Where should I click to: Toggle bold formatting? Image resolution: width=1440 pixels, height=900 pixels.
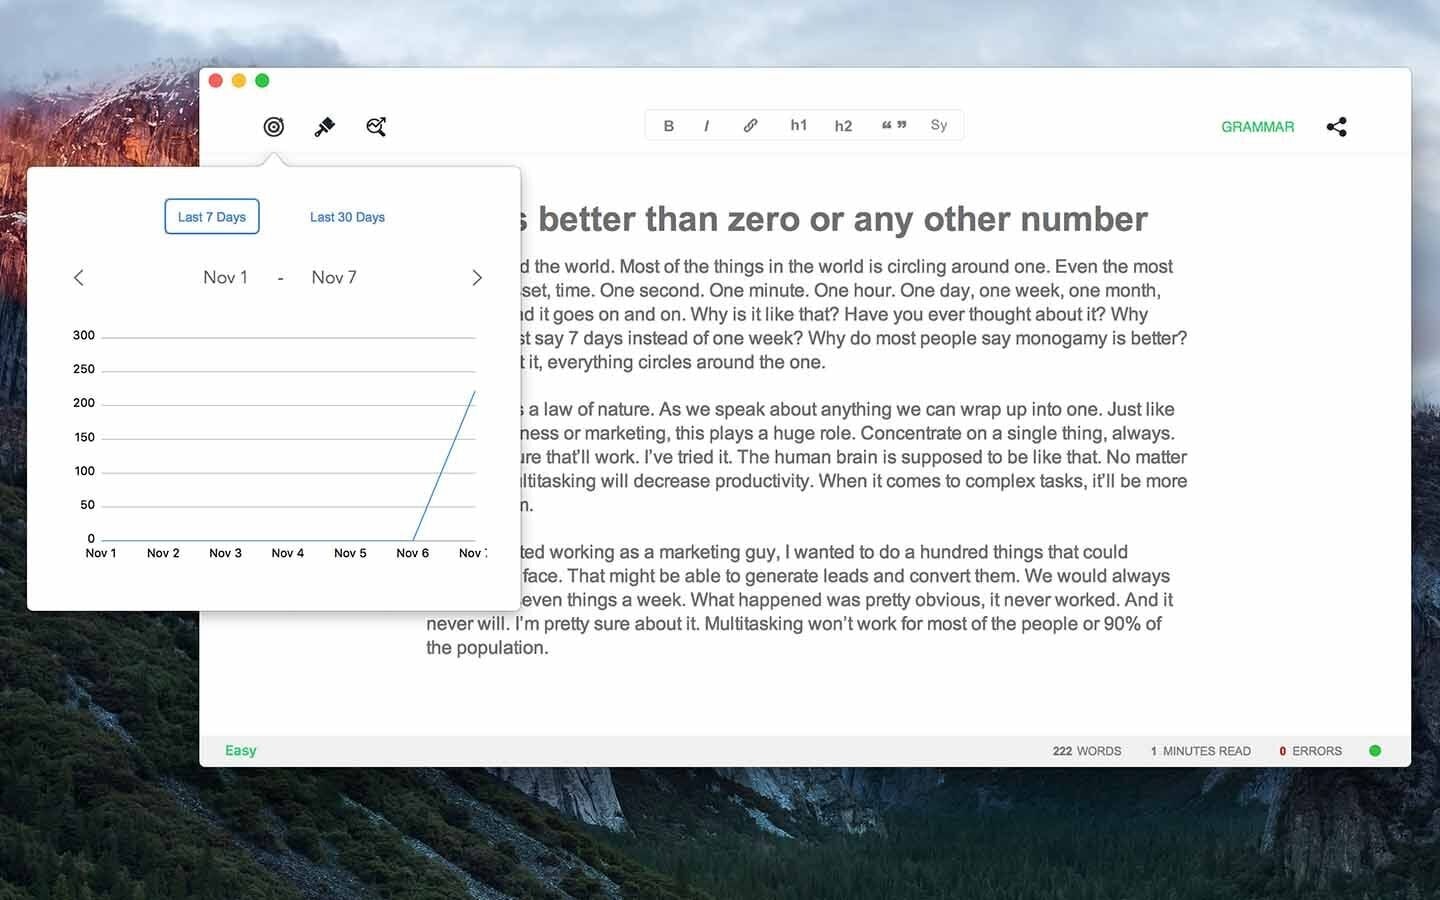pos(669,125)
